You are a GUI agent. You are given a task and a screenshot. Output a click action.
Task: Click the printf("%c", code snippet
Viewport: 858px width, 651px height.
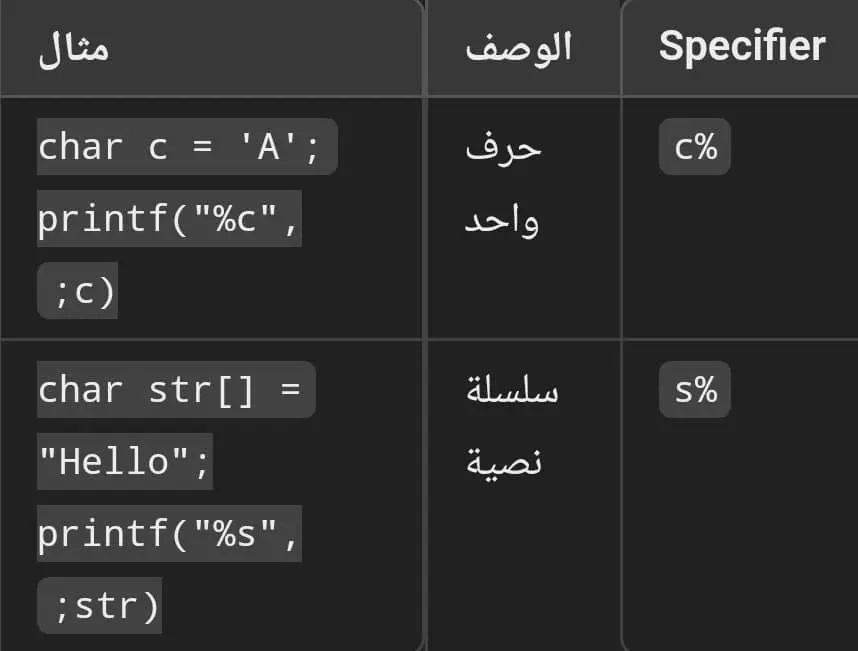pyautogui.click(x=169, y=218)
